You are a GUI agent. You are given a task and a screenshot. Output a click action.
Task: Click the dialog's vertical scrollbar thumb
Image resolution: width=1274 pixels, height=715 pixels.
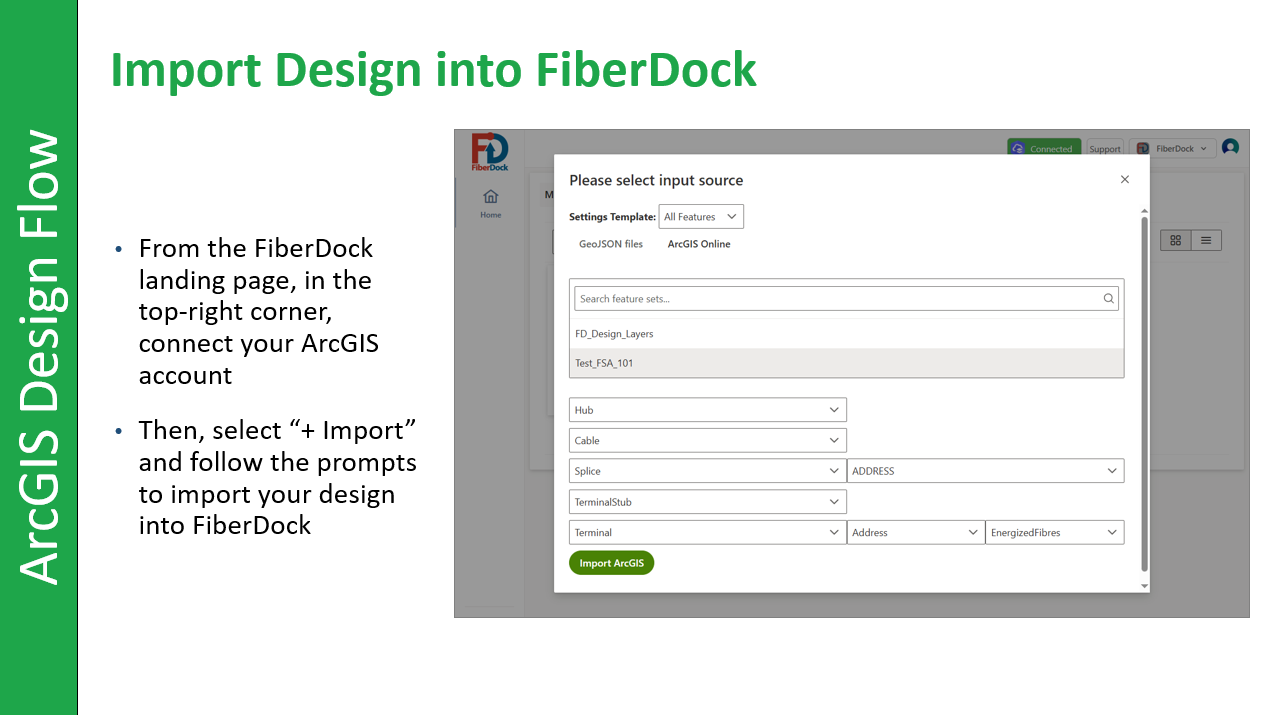(1145, 394)
